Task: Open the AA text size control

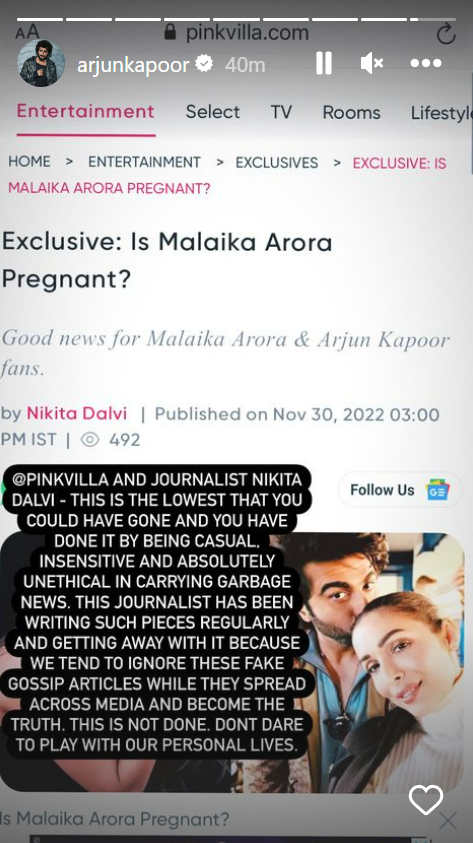Action: click(27, 33)
